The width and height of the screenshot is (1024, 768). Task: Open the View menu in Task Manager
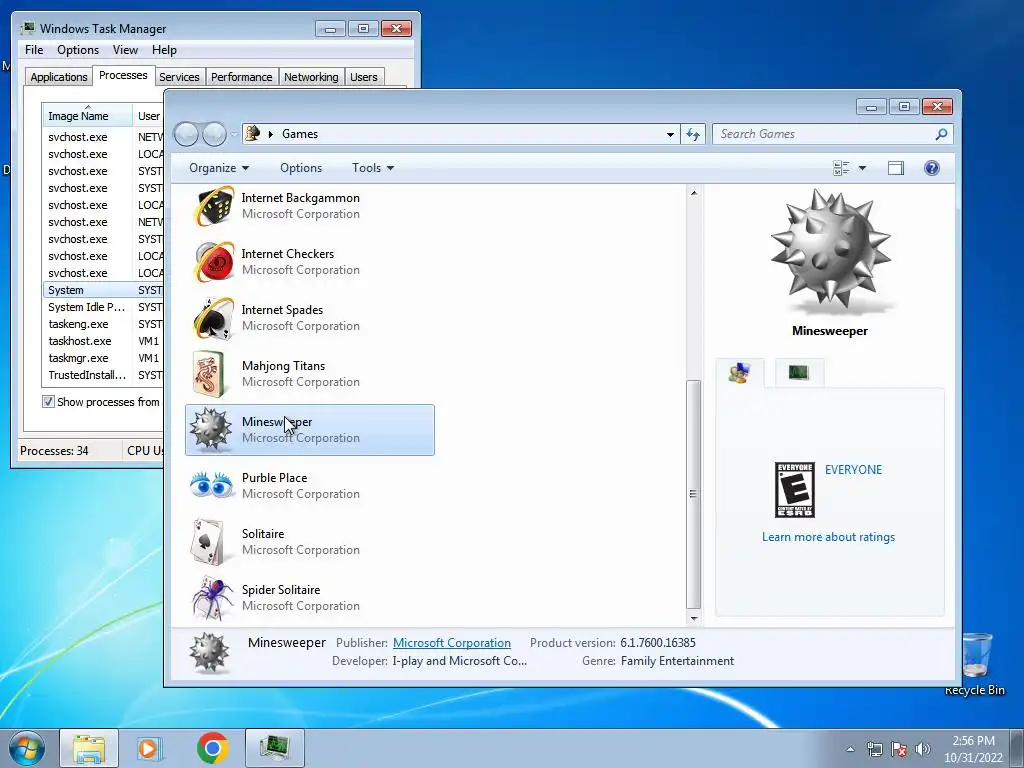[125, 50]
